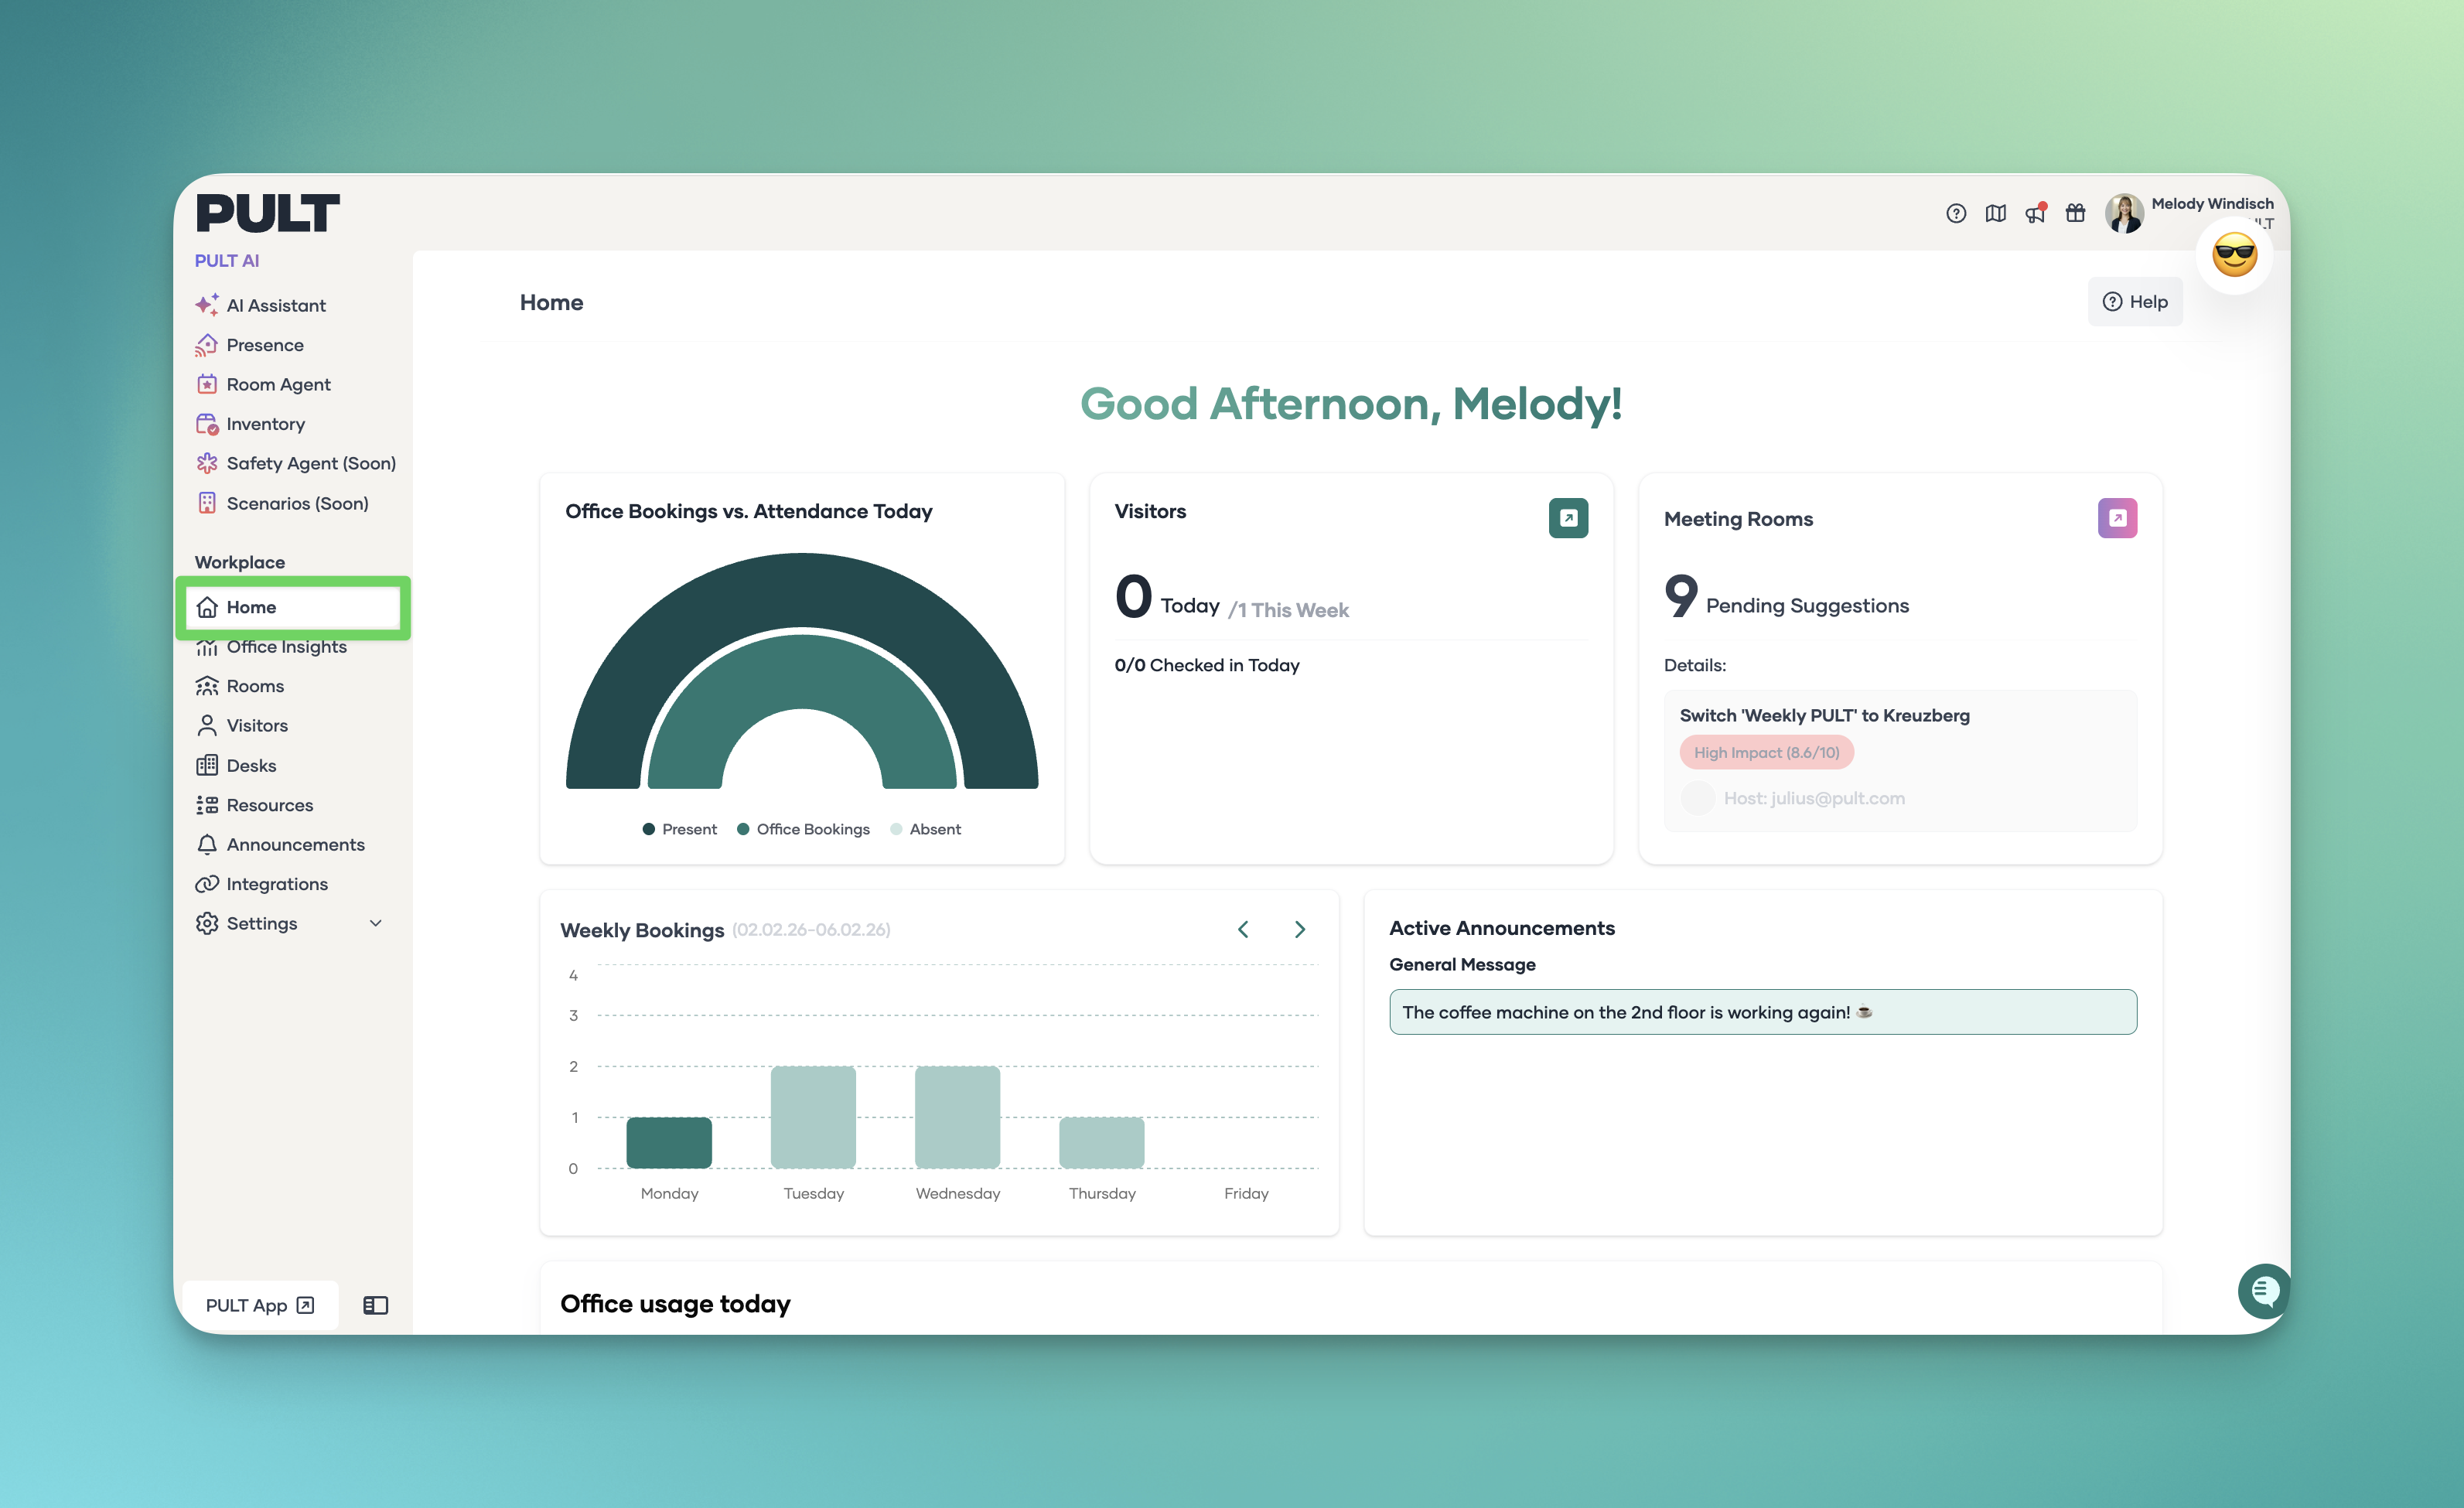The height and width of the screenshot is (1508, 2464).
Task: Open the Meeting Rooms card arrow icon
Action: [2116, 518]
